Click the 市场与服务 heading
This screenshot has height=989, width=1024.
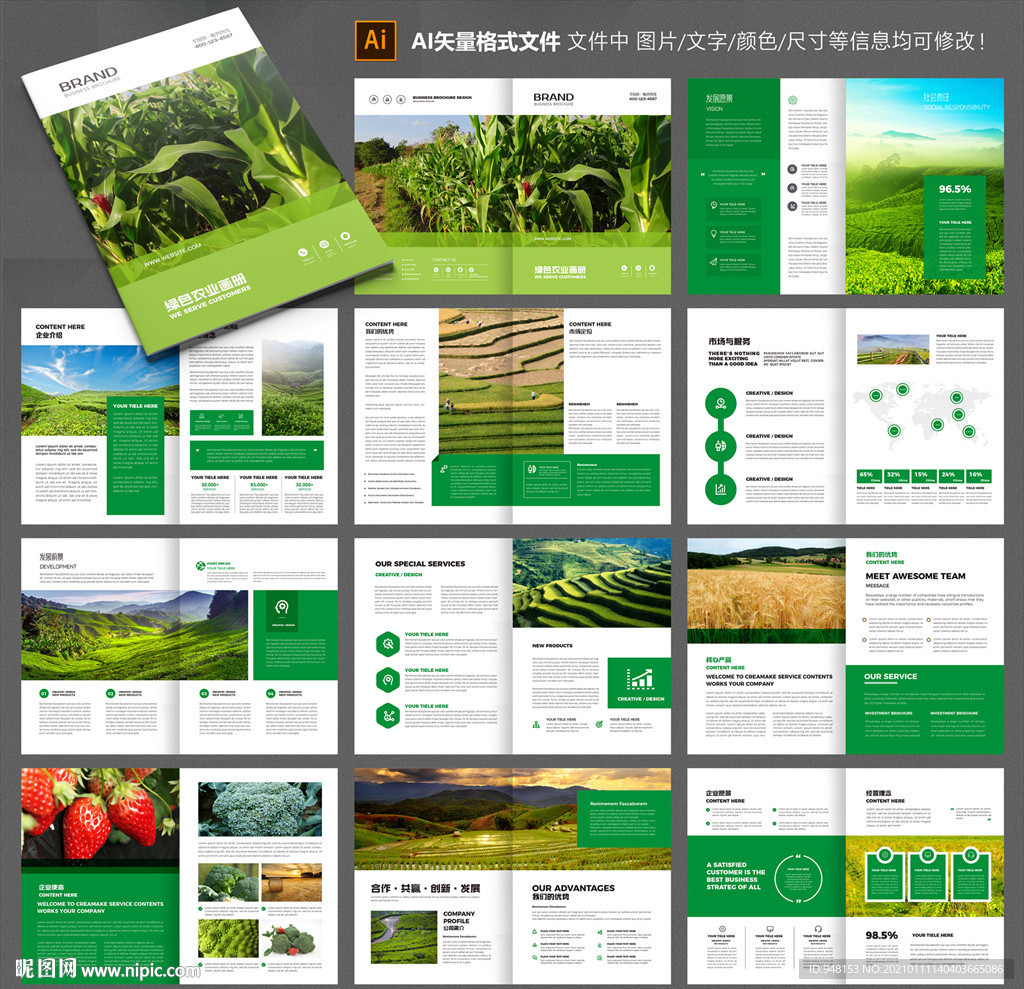tap(729, 341)
